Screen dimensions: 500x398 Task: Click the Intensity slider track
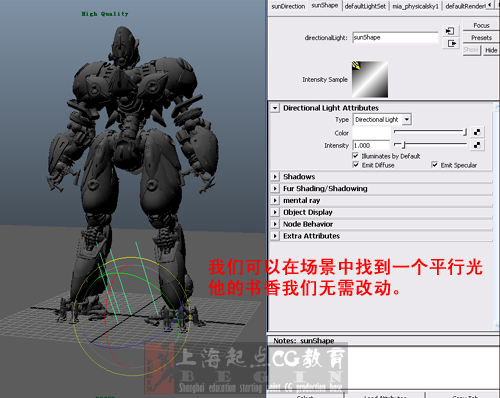pos(430,145)
